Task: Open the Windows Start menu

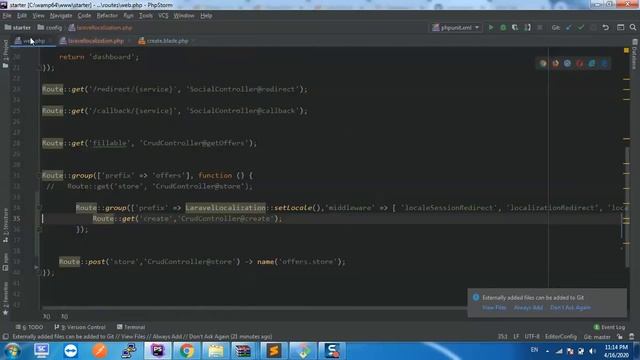Action: [x=12, y=351]
